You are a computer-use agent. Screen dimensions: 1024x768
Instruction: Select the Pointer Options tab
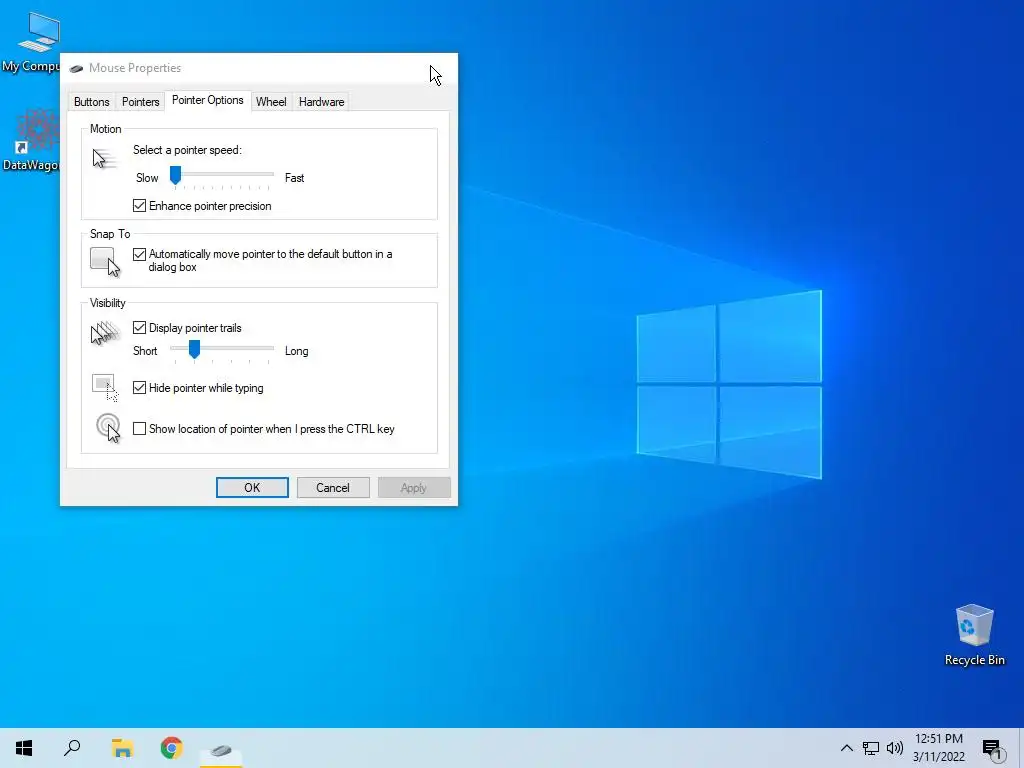coord(208,100)
